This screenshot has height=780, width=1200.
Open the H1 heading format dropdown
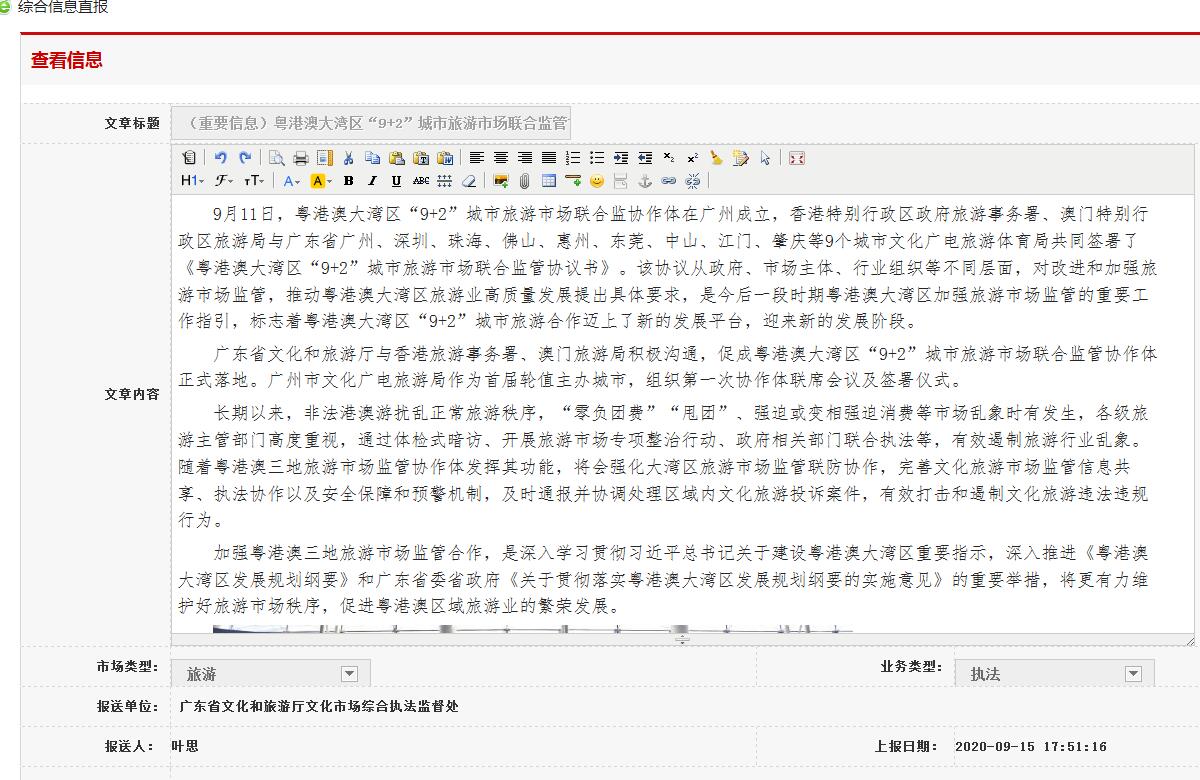coord(192,181)
